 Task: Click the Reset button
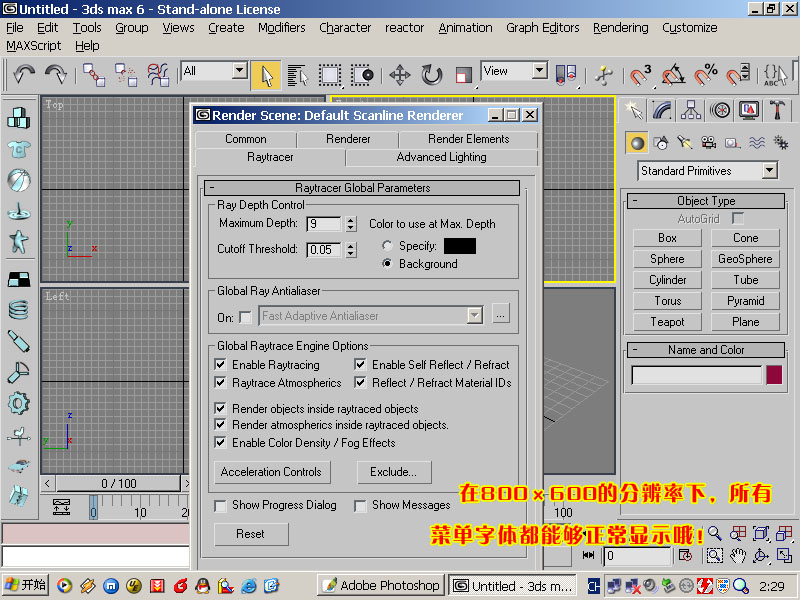[x=251, y=534]
